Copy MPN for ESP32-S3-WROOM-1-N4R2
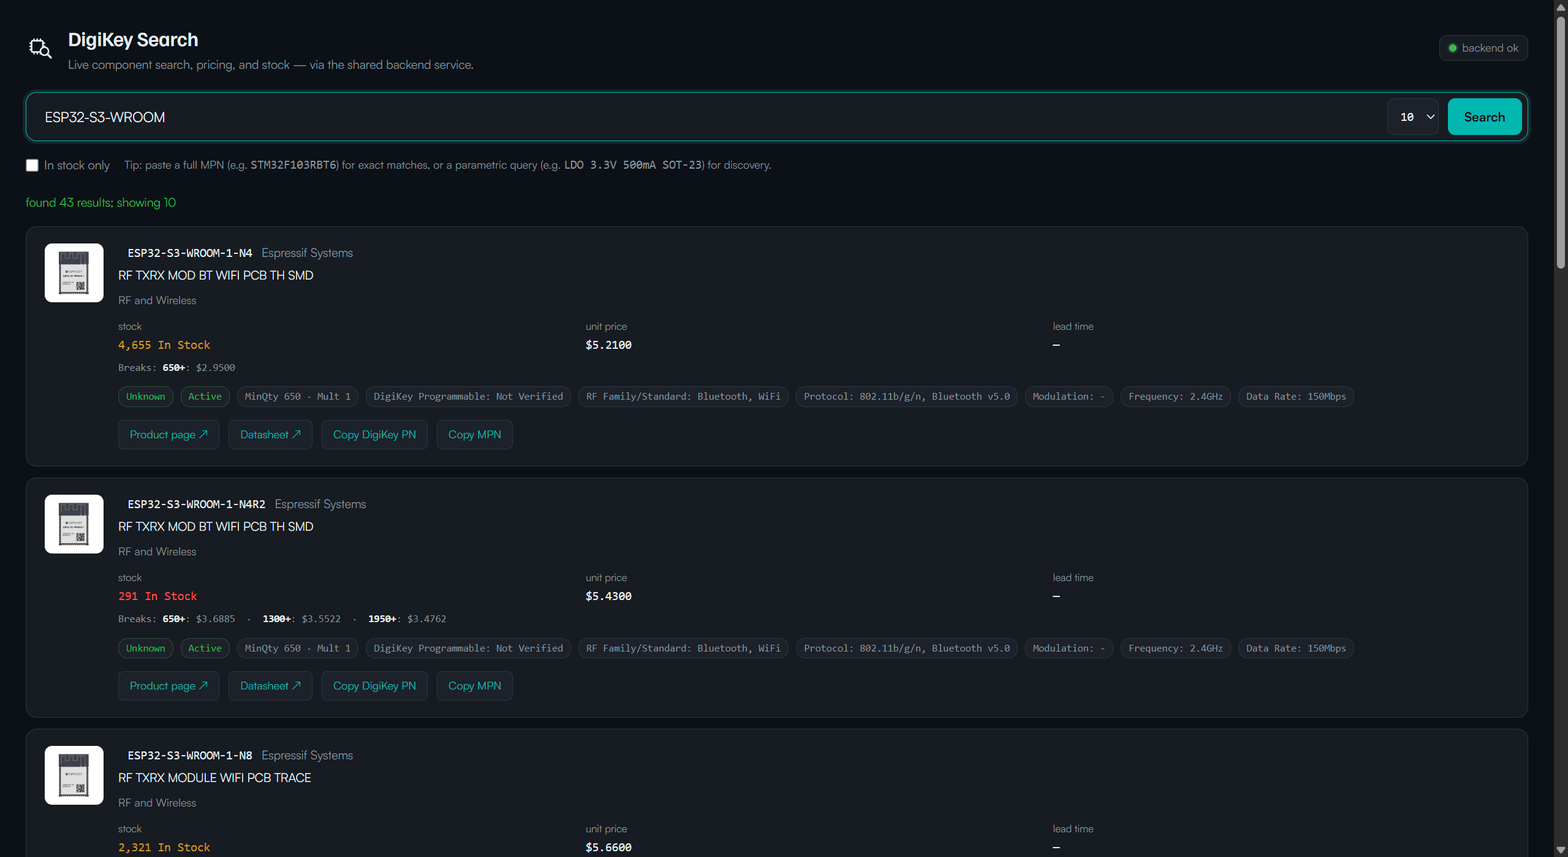This screenshot has width=1568, height=857. click(475, 686)
